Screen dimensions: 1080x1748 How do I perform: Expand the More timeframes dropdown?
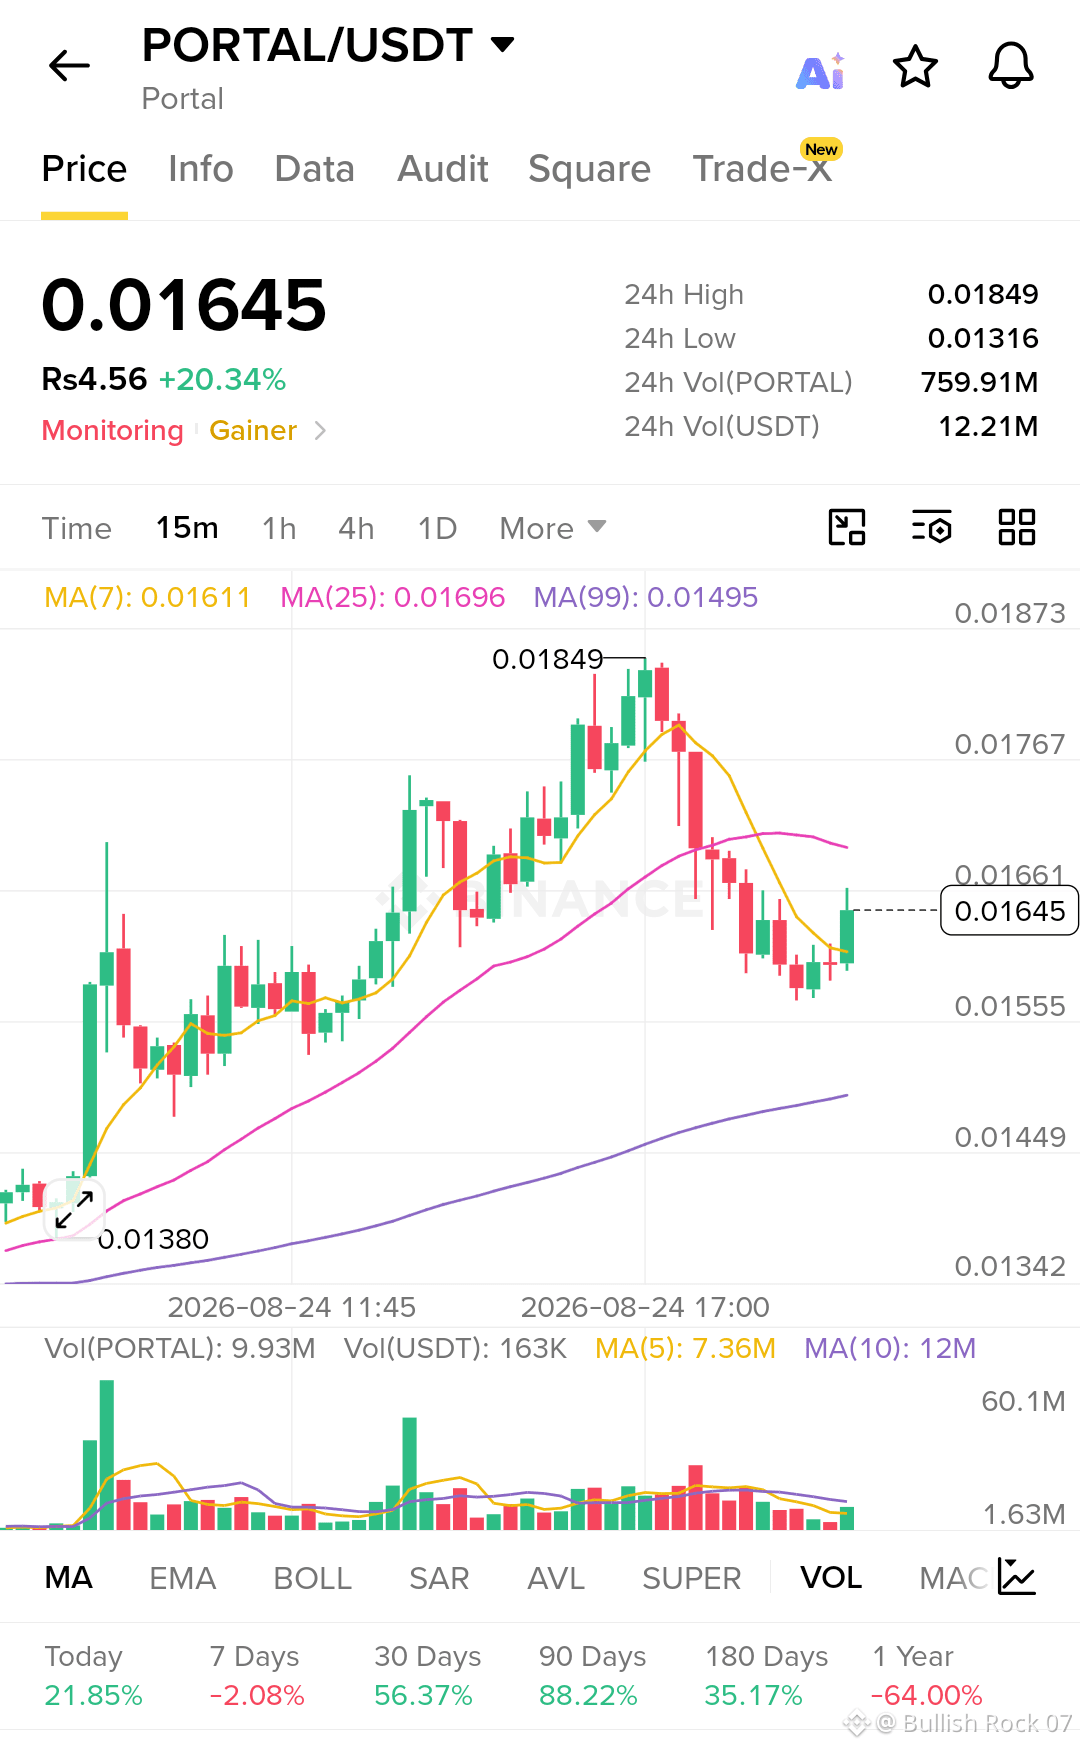(553, 528)
